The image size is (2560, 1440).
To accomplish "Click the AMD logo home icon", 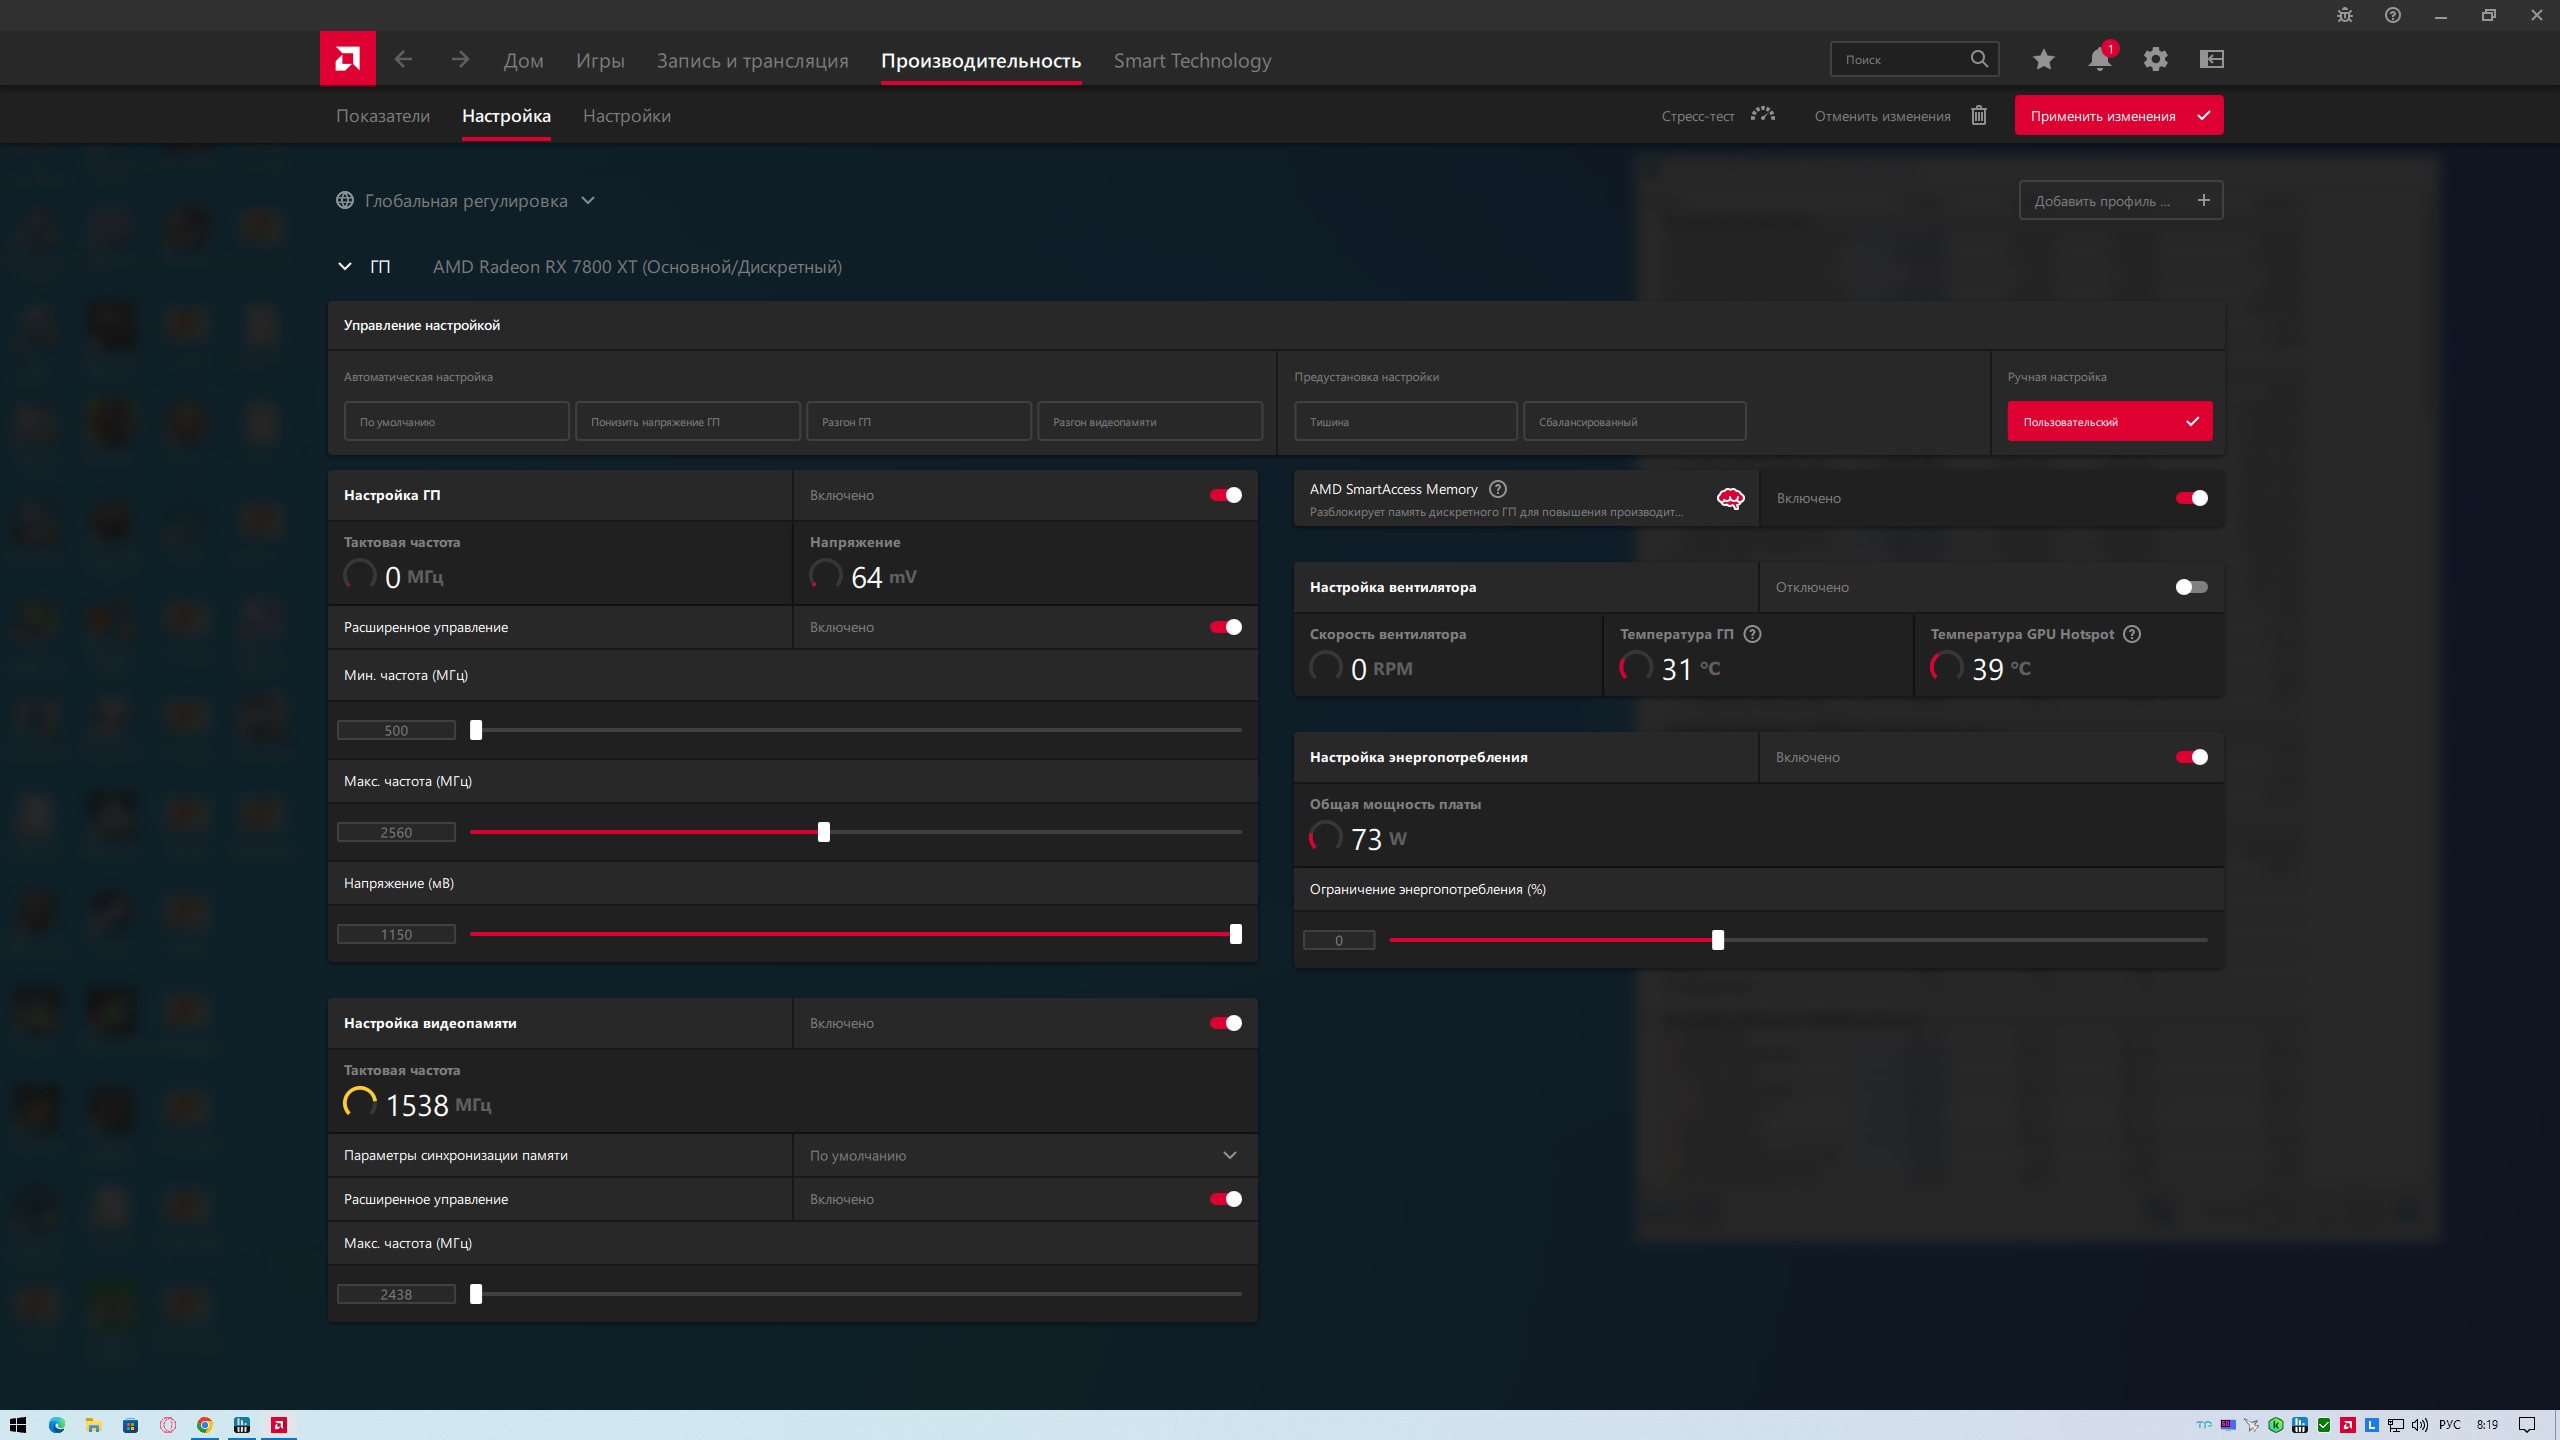I will click(x=347, y=59).
